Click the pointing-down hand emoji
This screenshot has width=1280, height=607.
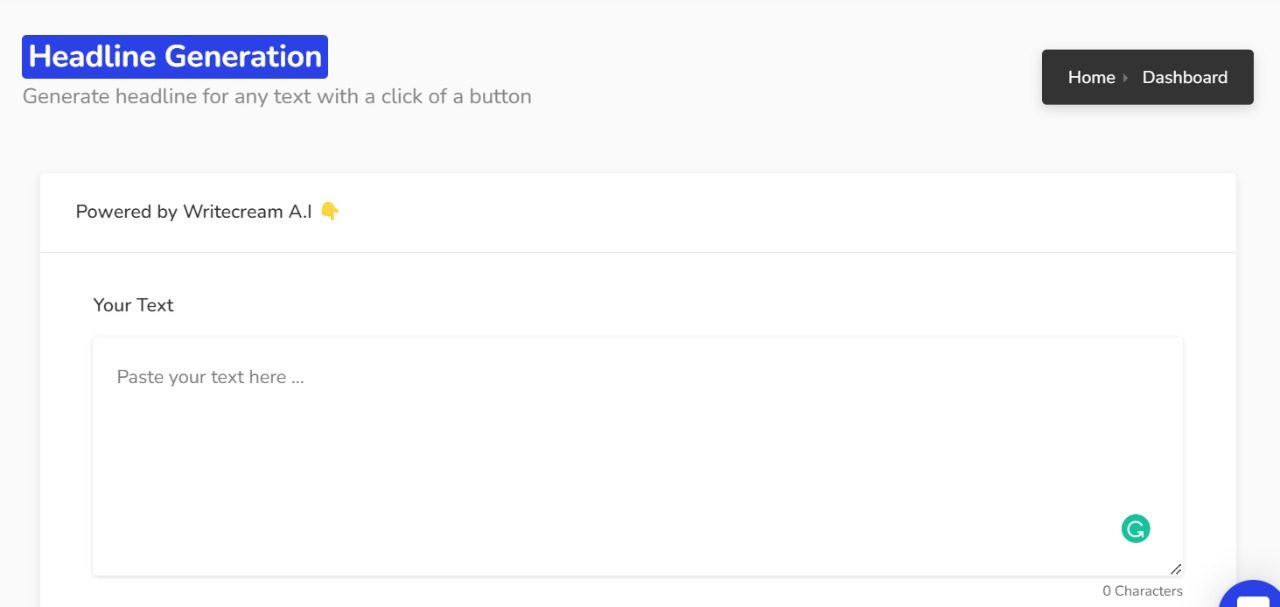coord(330,211)
